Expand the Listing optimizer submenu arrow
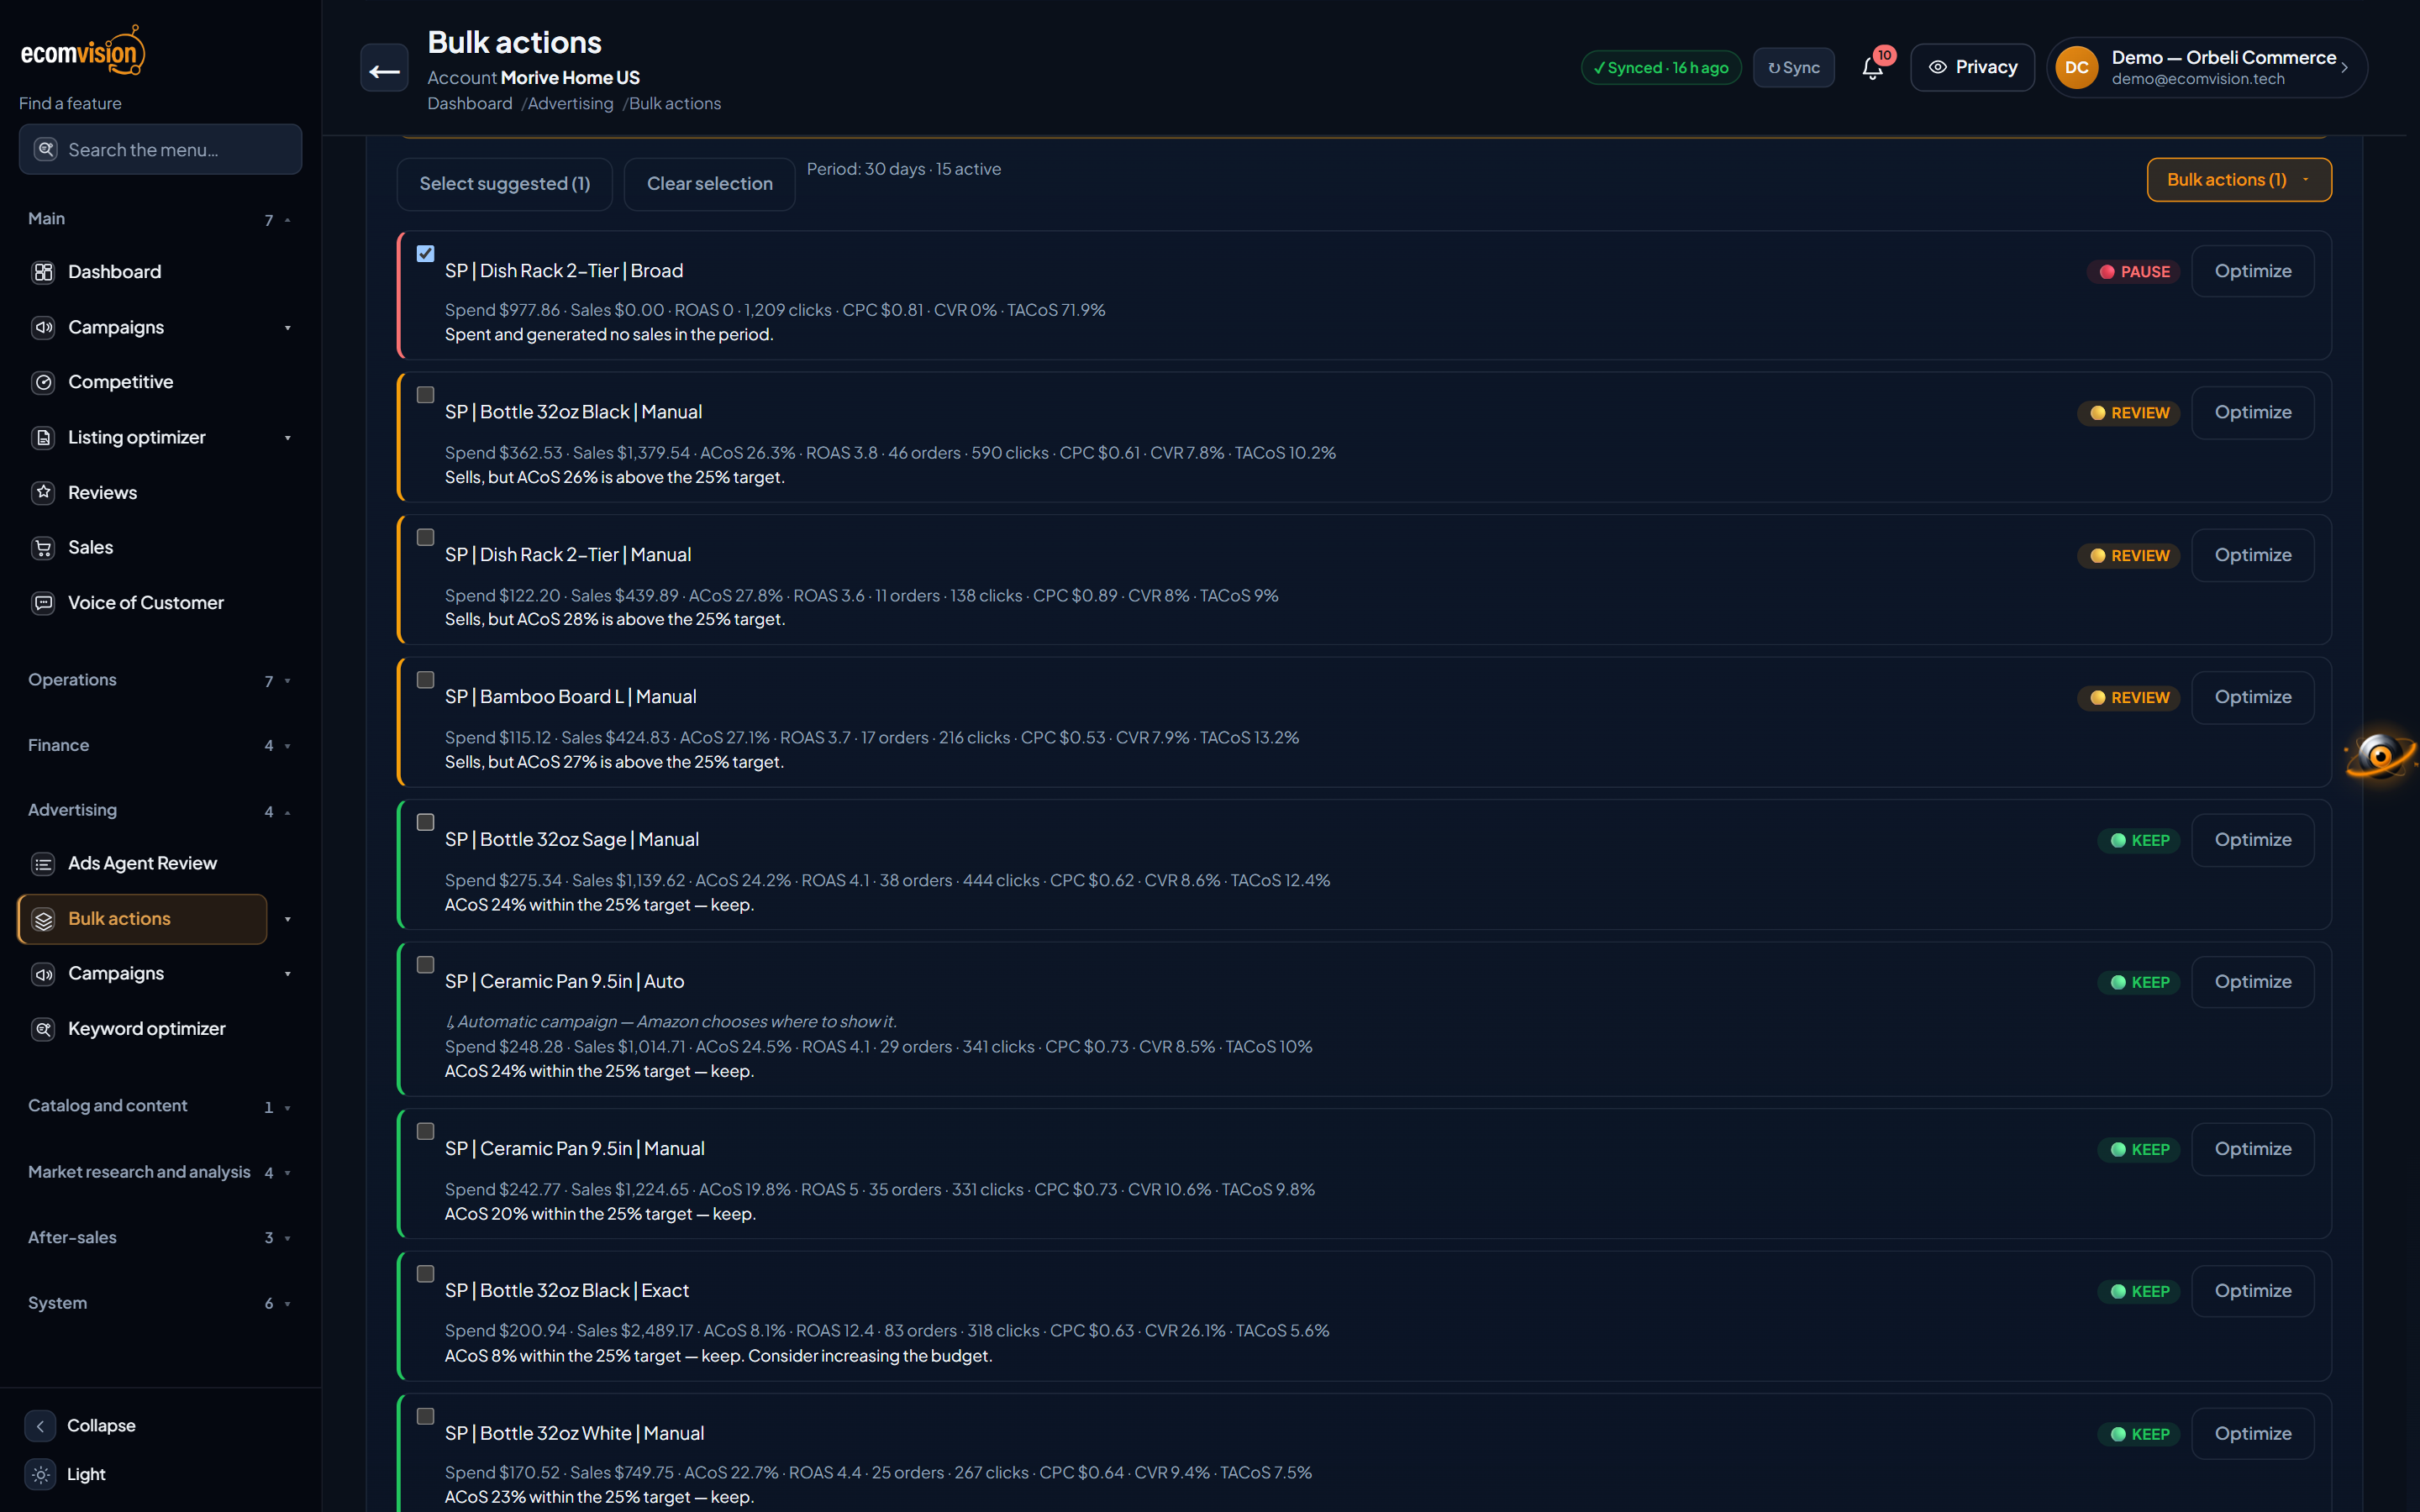The image size is (2420, 1512). click(288, 438)
